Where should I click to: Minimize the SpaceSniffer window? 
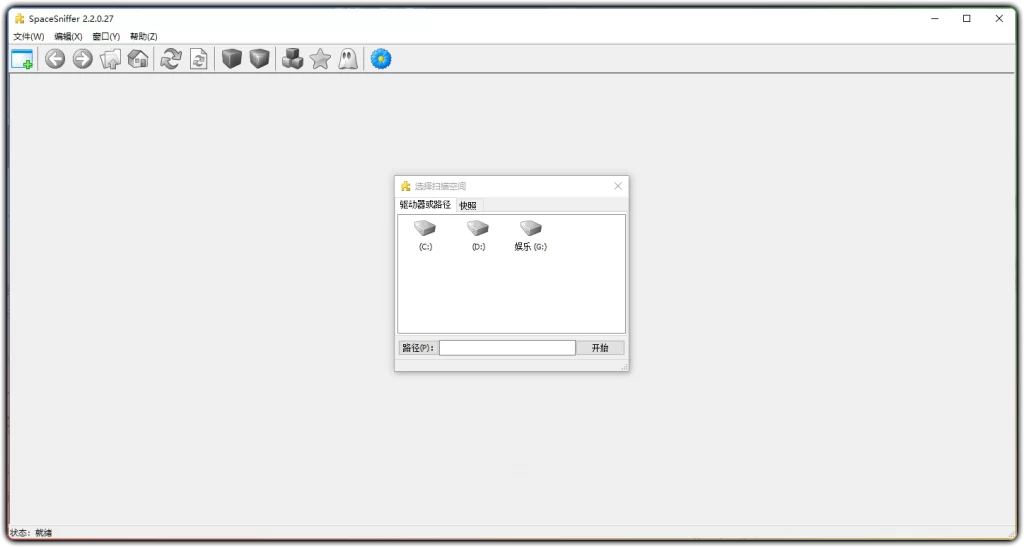tap(935, 18)
